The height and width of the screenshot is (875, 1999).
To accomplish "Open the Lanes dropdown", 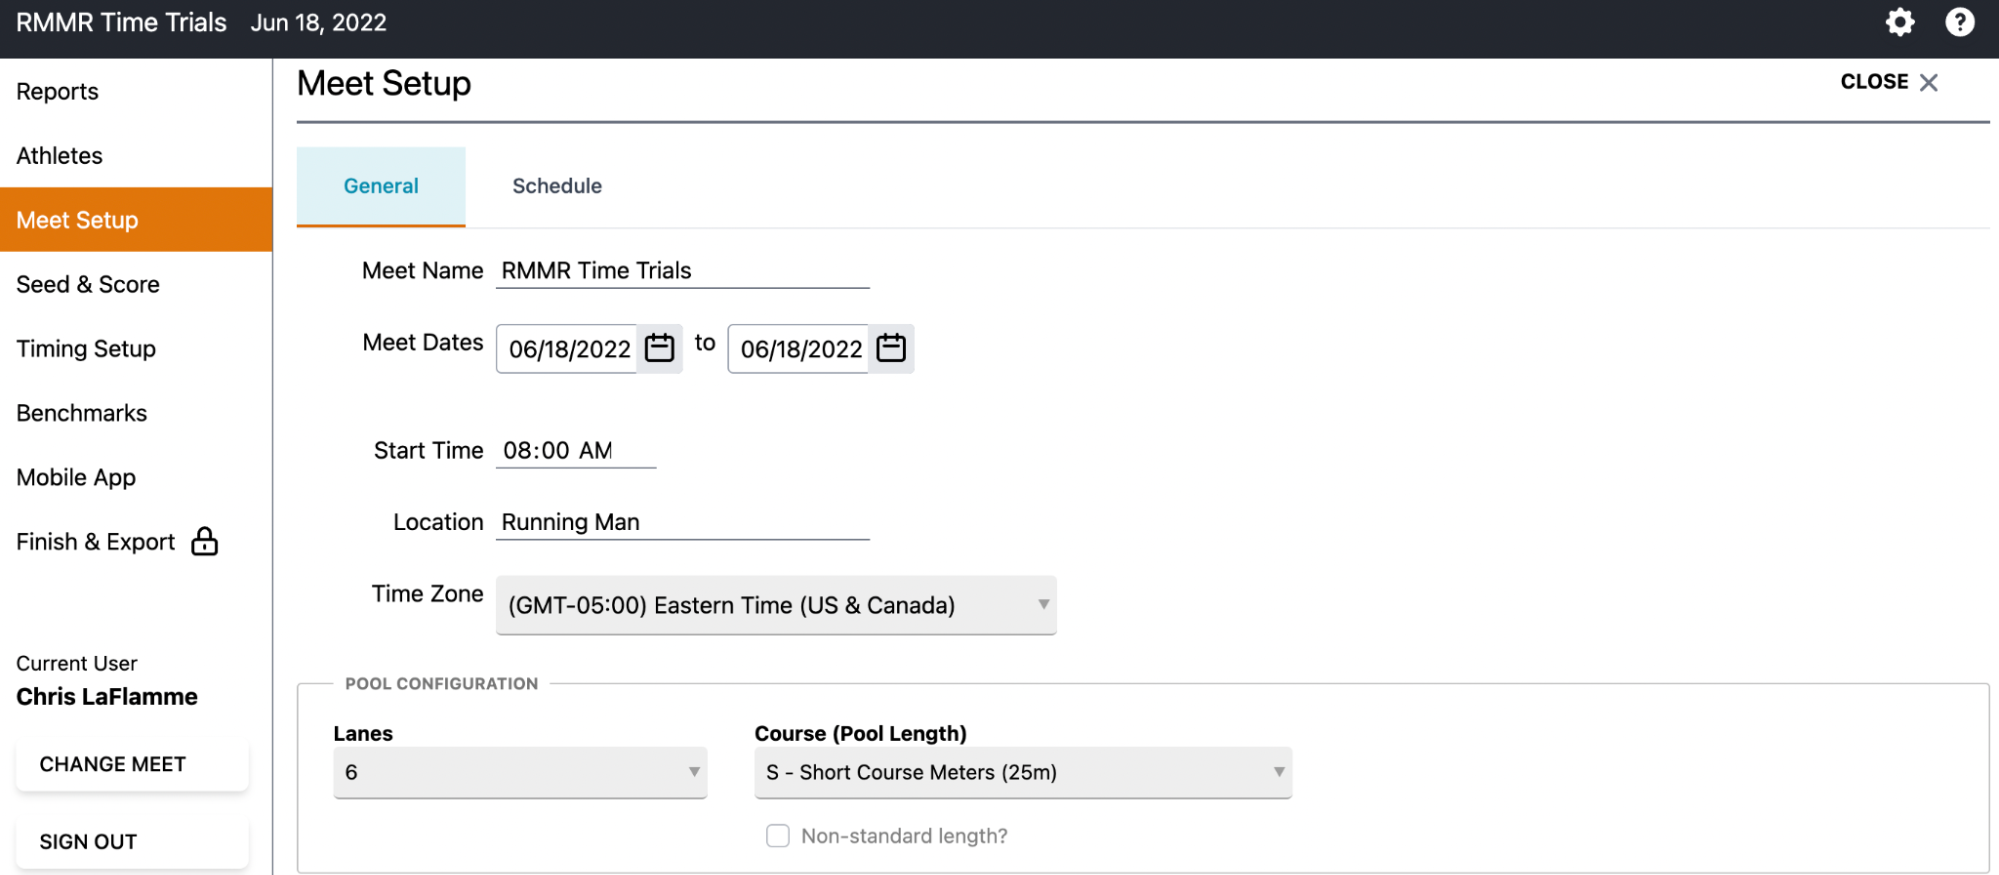I will pos(519,772).
